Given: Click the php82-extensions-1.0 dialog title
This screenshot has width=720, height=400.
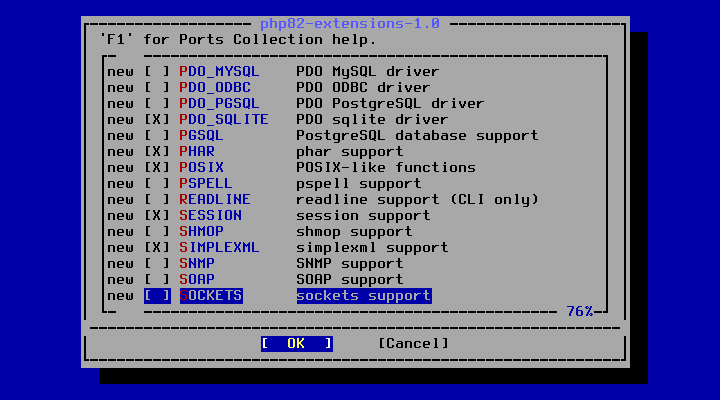Looking at the screenshot, I should 350,23.
